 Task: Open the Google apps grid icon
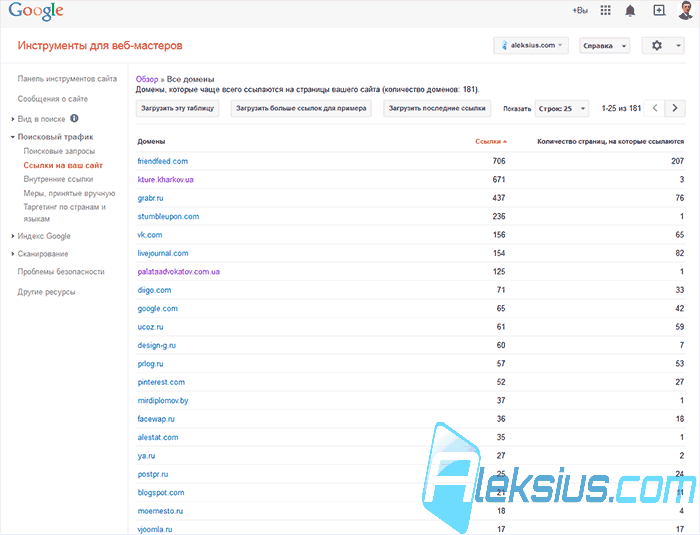(605, 10)
